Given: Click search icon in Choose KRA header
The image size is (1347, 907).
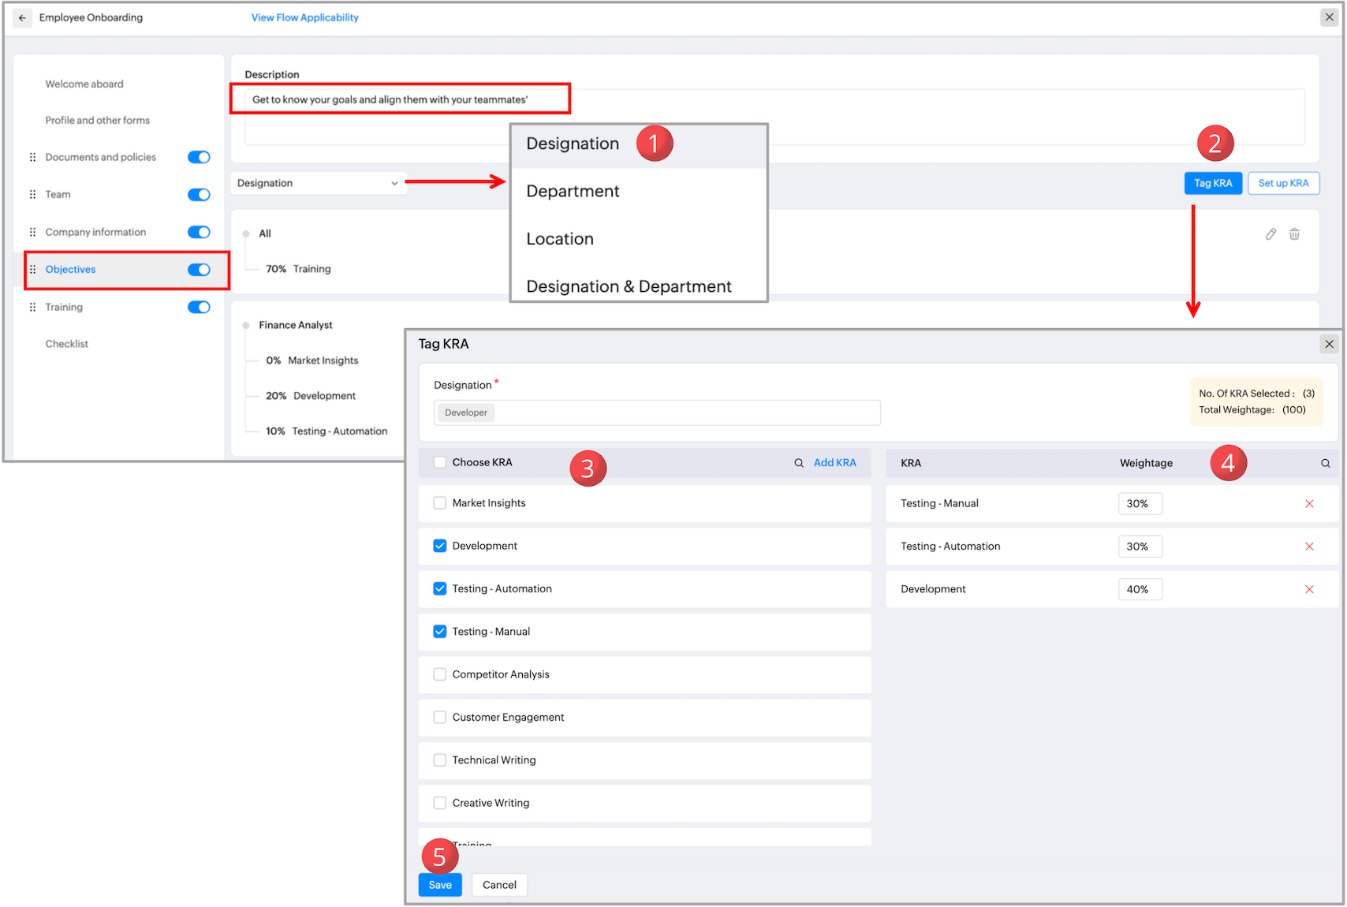Looking at the screenshot, I should click(799, 463).
